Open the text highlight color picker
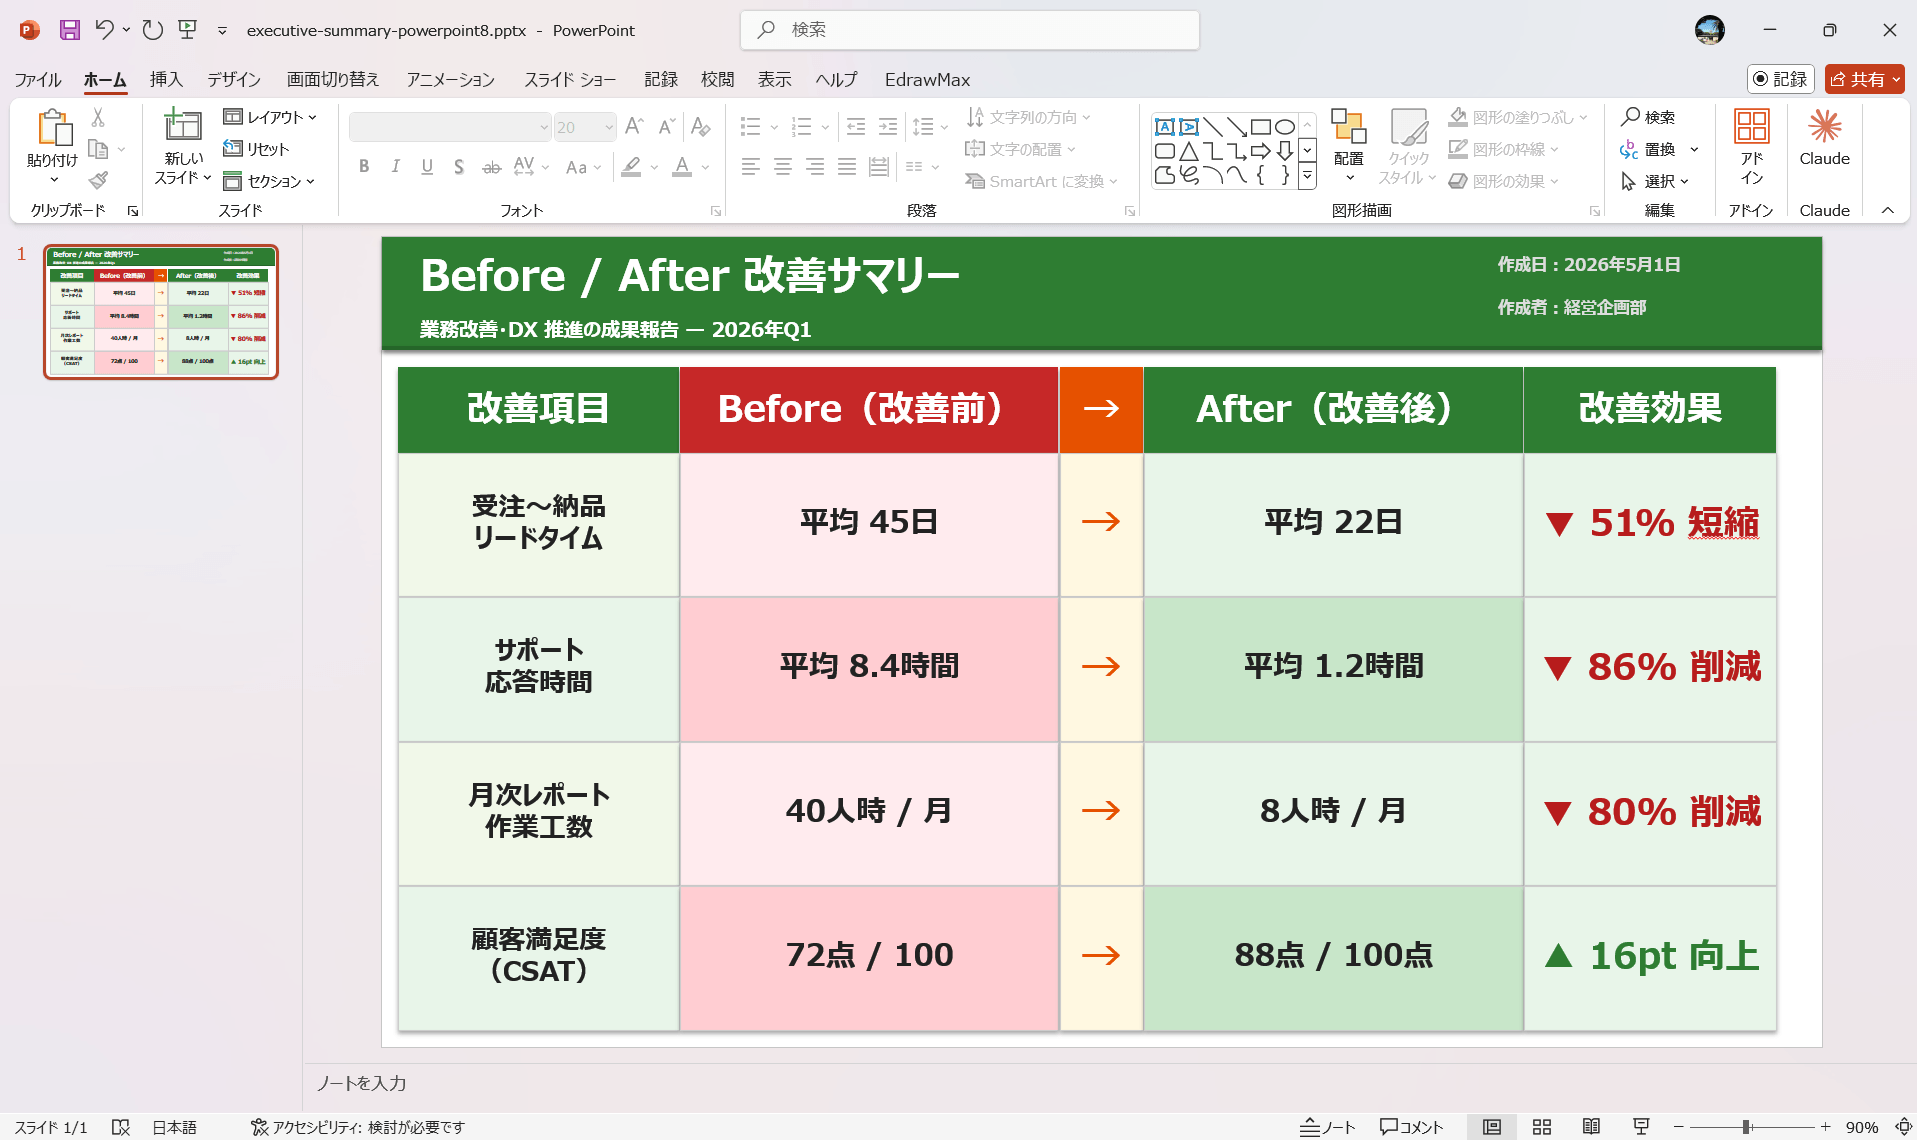The width and height of the screenshot is (1917, 1140). point(631,167)
